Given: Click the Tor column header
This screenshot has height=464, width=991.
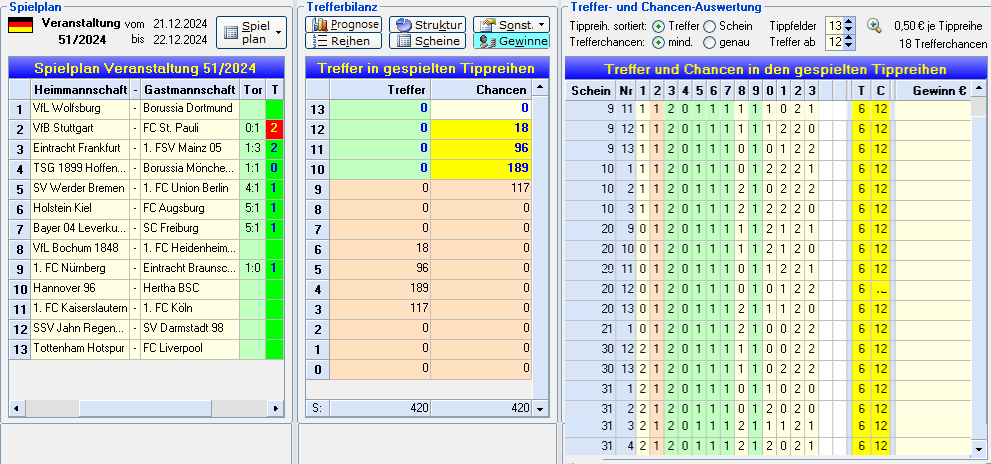Looking at the screenshot, I should [253, 90].
